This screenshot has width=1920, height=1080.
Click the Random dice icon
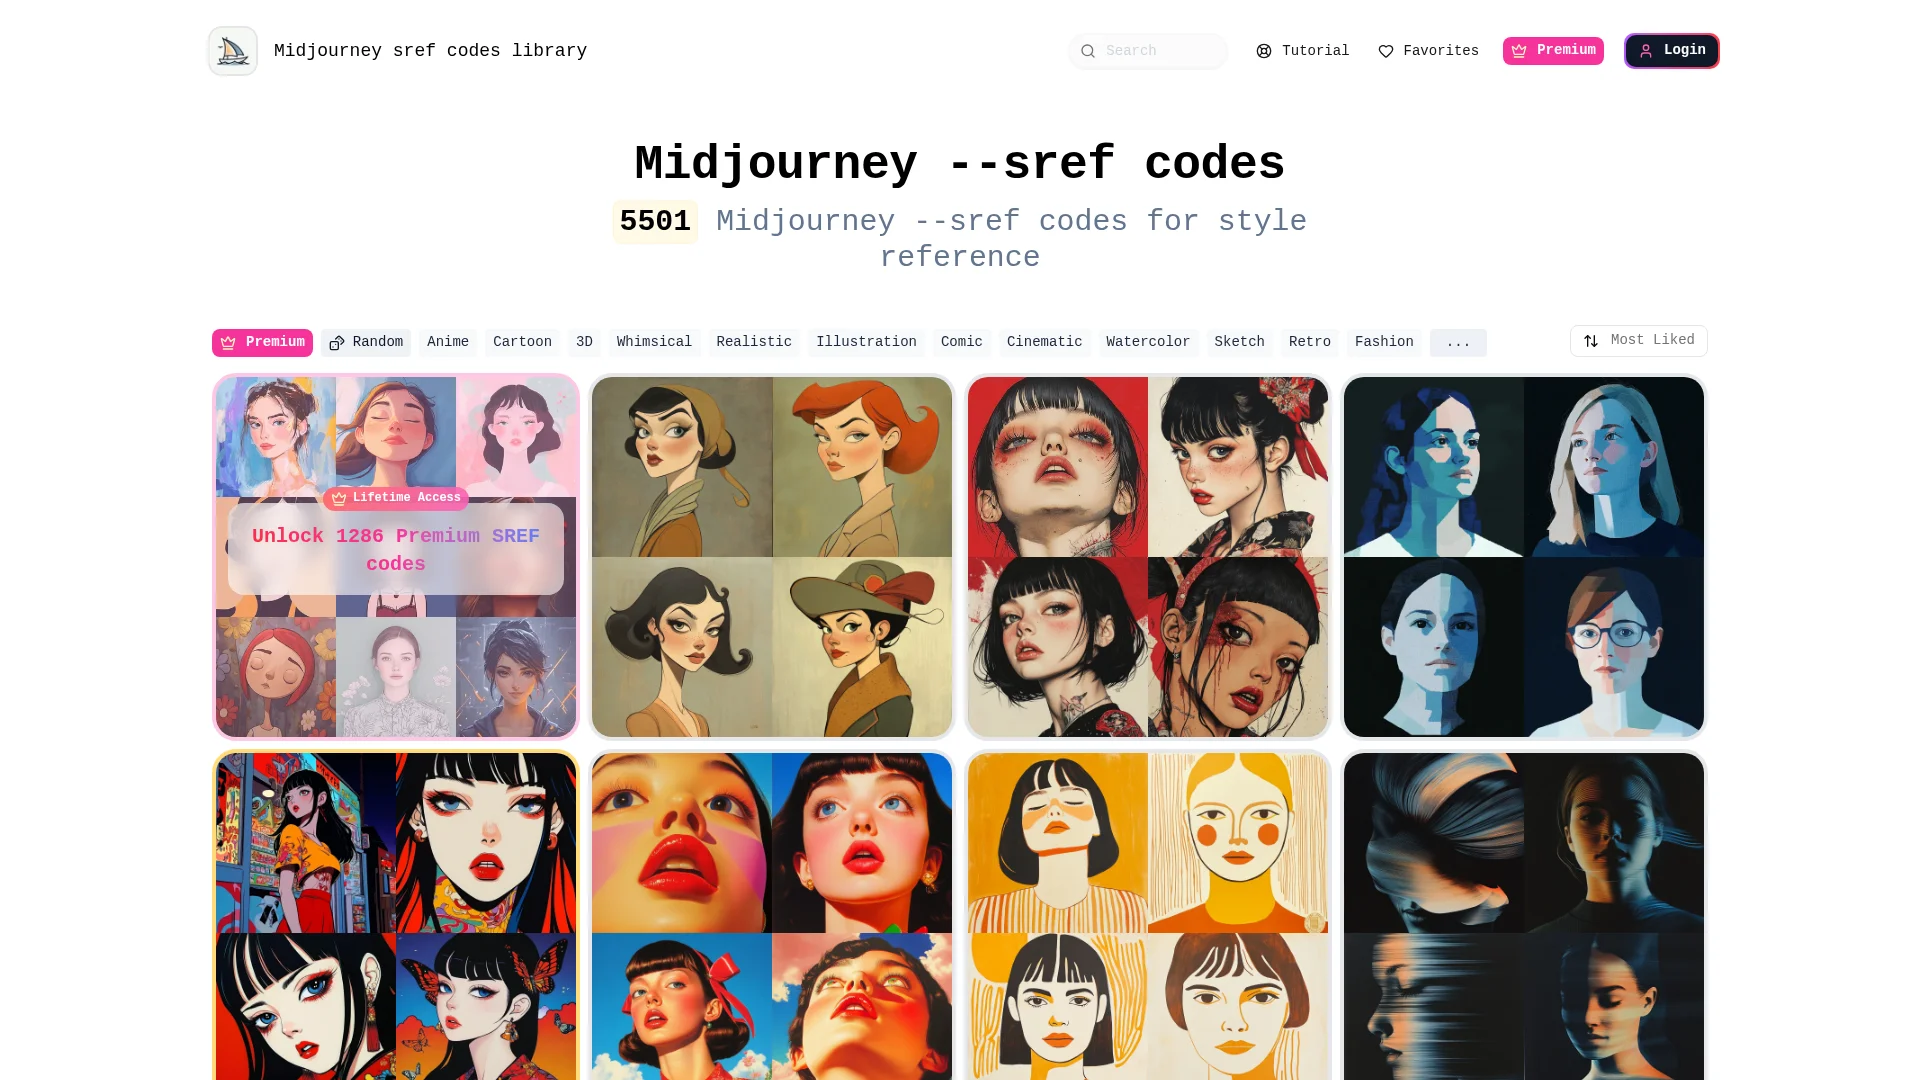tap(337, 343)
